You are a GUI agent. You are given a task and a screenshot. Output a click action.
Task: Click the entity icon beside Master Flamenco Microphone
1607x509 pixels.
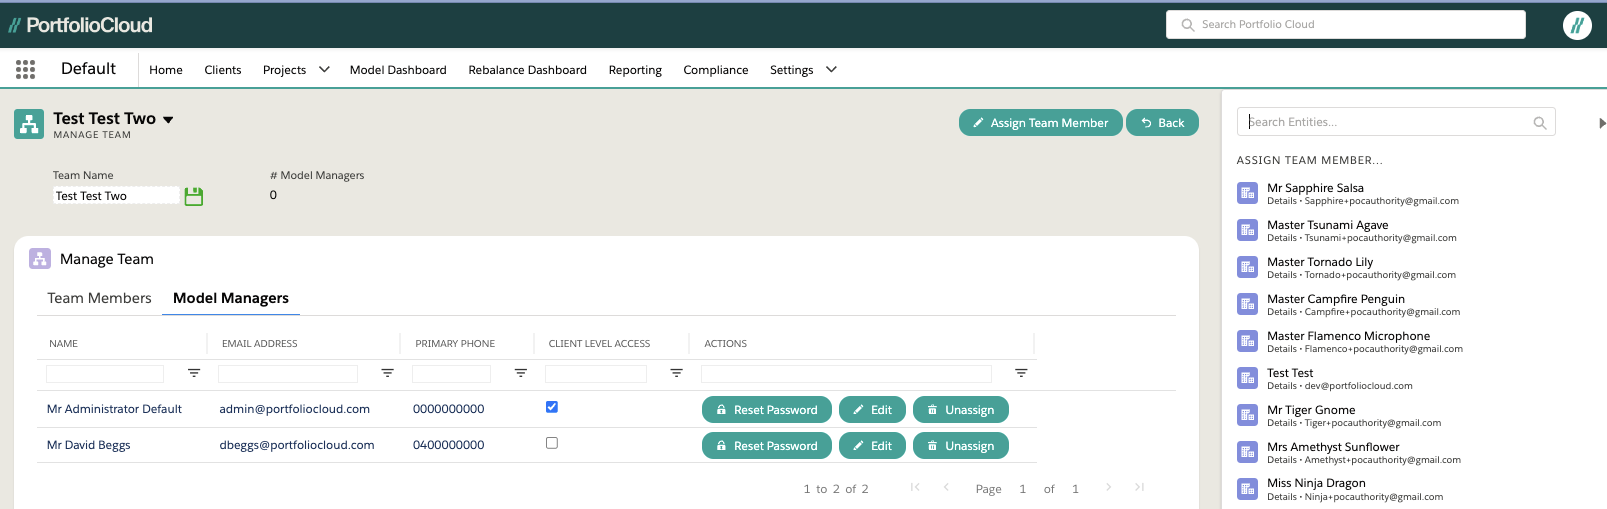1247,341
